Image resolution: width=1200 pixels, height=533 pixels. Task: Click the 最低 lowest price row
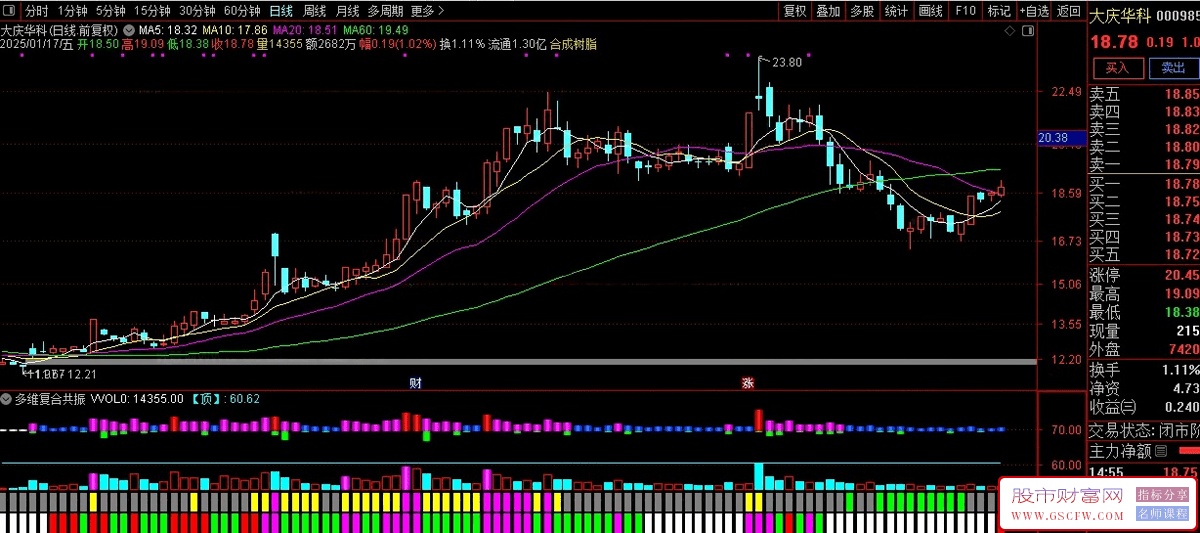1144,312
